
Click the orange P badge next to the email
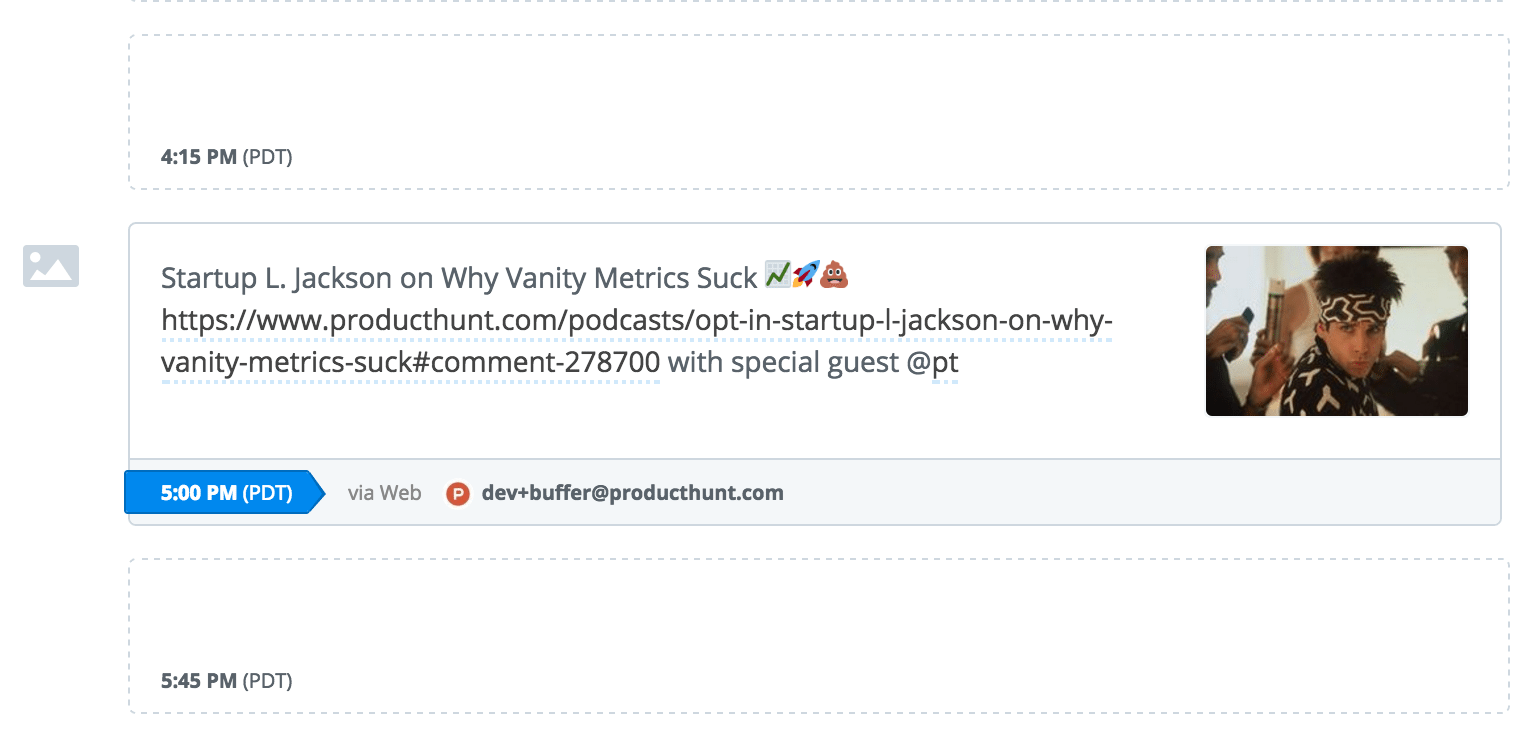click(x=458, y=493)
